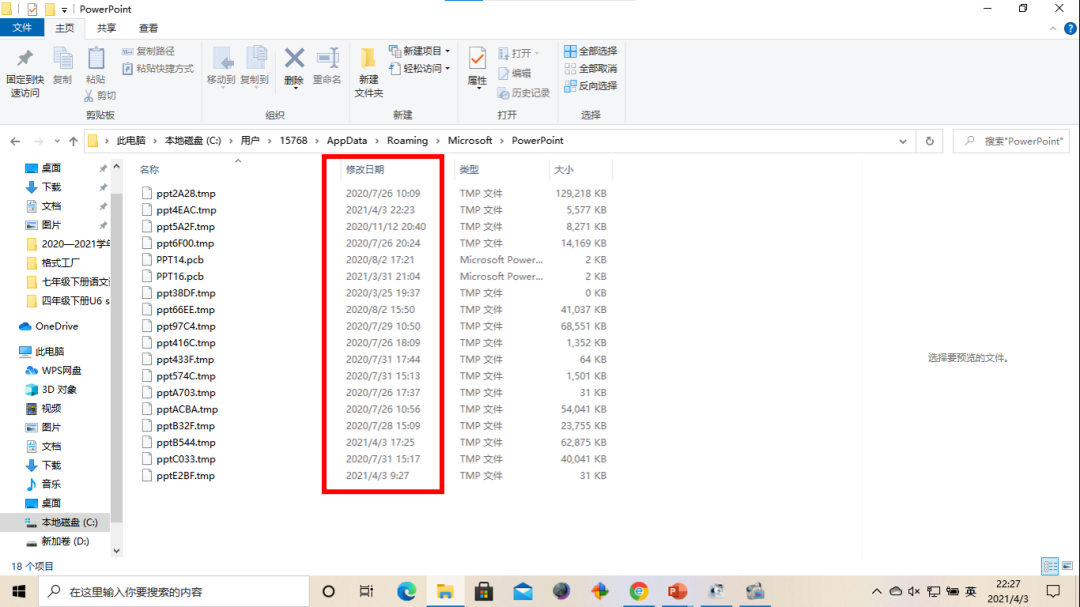Select file pptE2BF.tmp
This screenshot has height=607, width=1080.
pyautogui.click(x=185, y=475)
